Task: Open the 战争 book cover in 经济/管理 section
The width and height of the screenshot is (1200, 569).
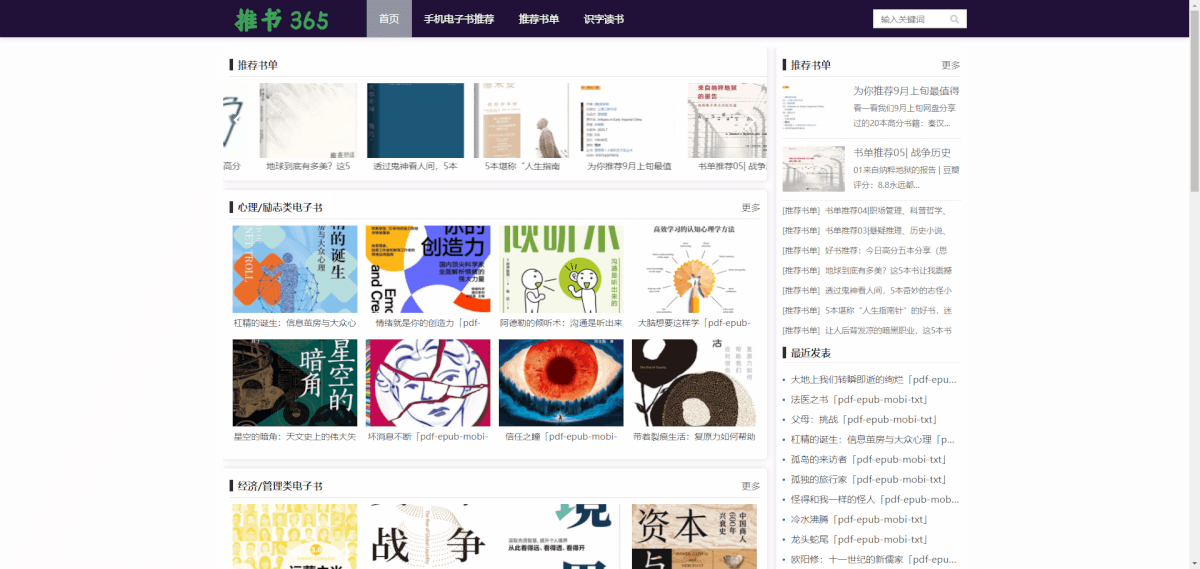Action: click(428, 536)
